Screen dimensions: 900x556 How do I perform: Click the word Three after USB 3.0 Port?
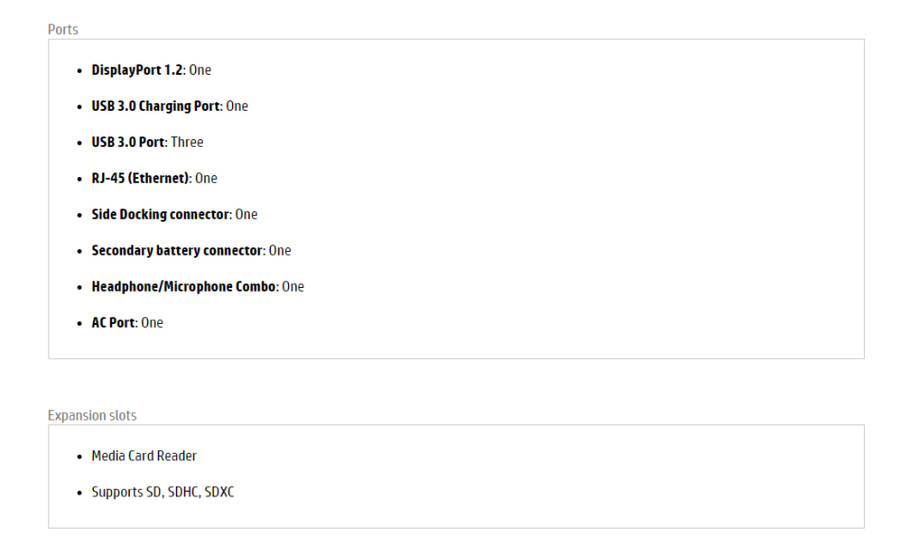coord(187,142)
